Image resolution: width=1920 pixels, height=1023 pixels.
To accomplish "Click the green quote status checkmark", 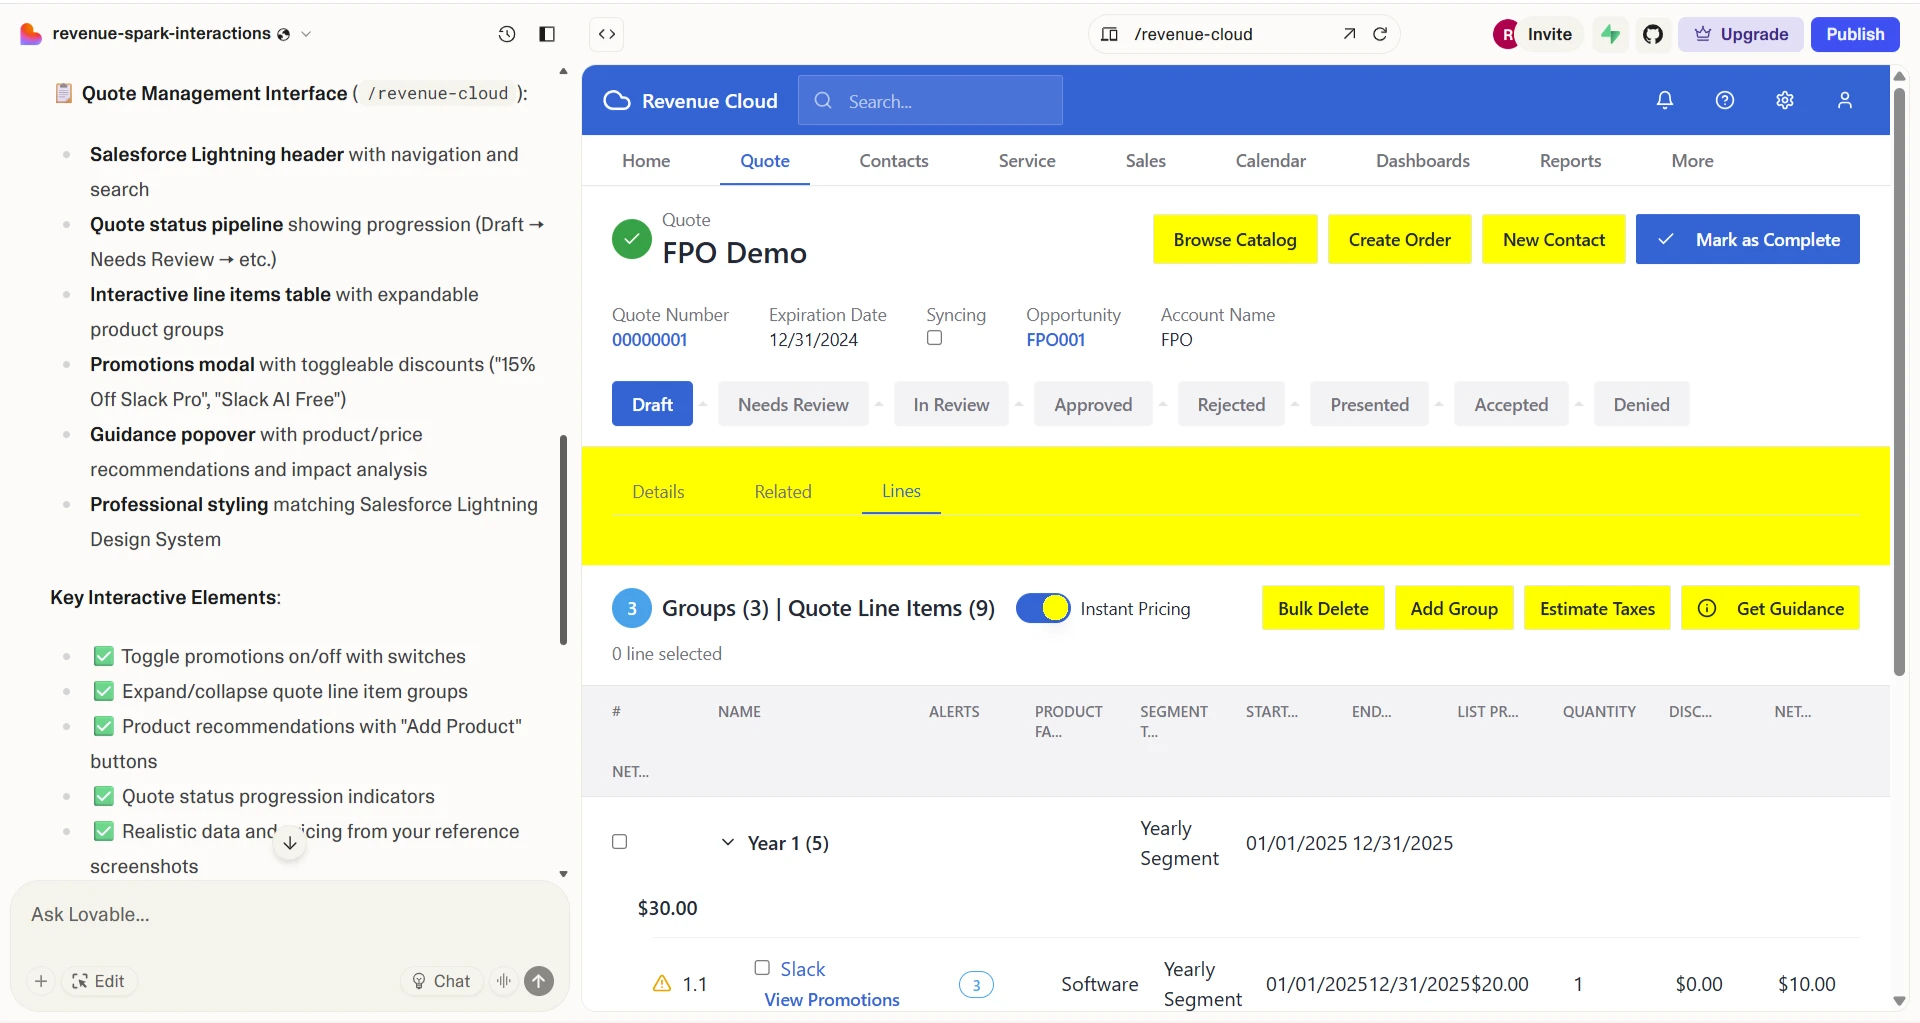I will pyautogui.click(x=632, y=240).
